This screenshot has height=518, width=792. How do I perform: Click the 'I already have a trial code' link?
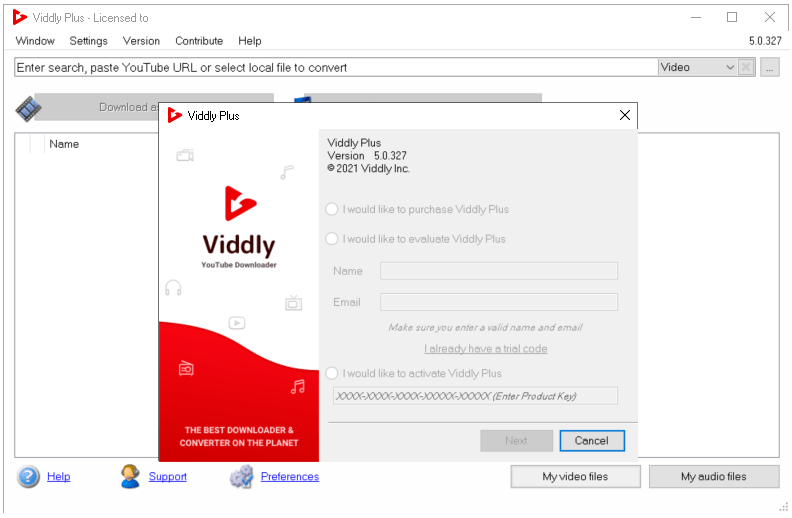pos(485,348)
